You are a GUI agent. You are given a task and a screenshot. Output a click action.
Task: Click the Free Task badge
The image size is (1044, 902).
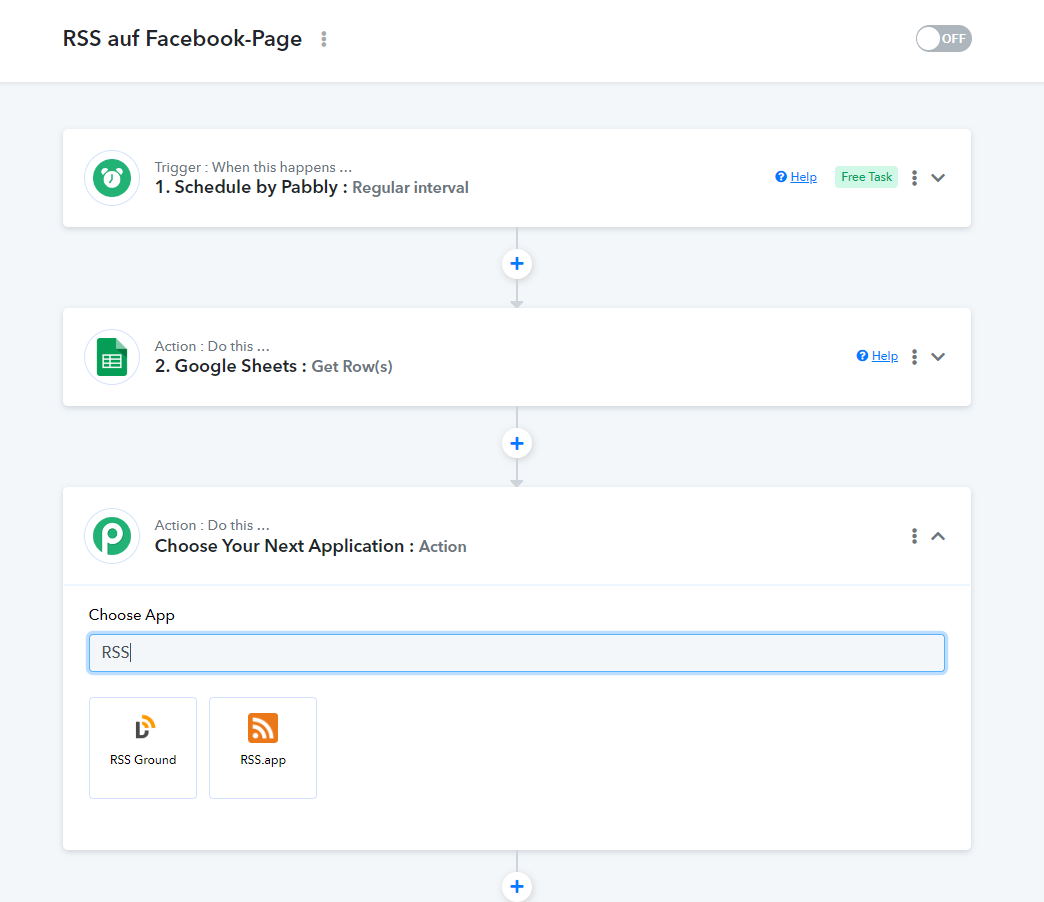click(x=866, y=177)
